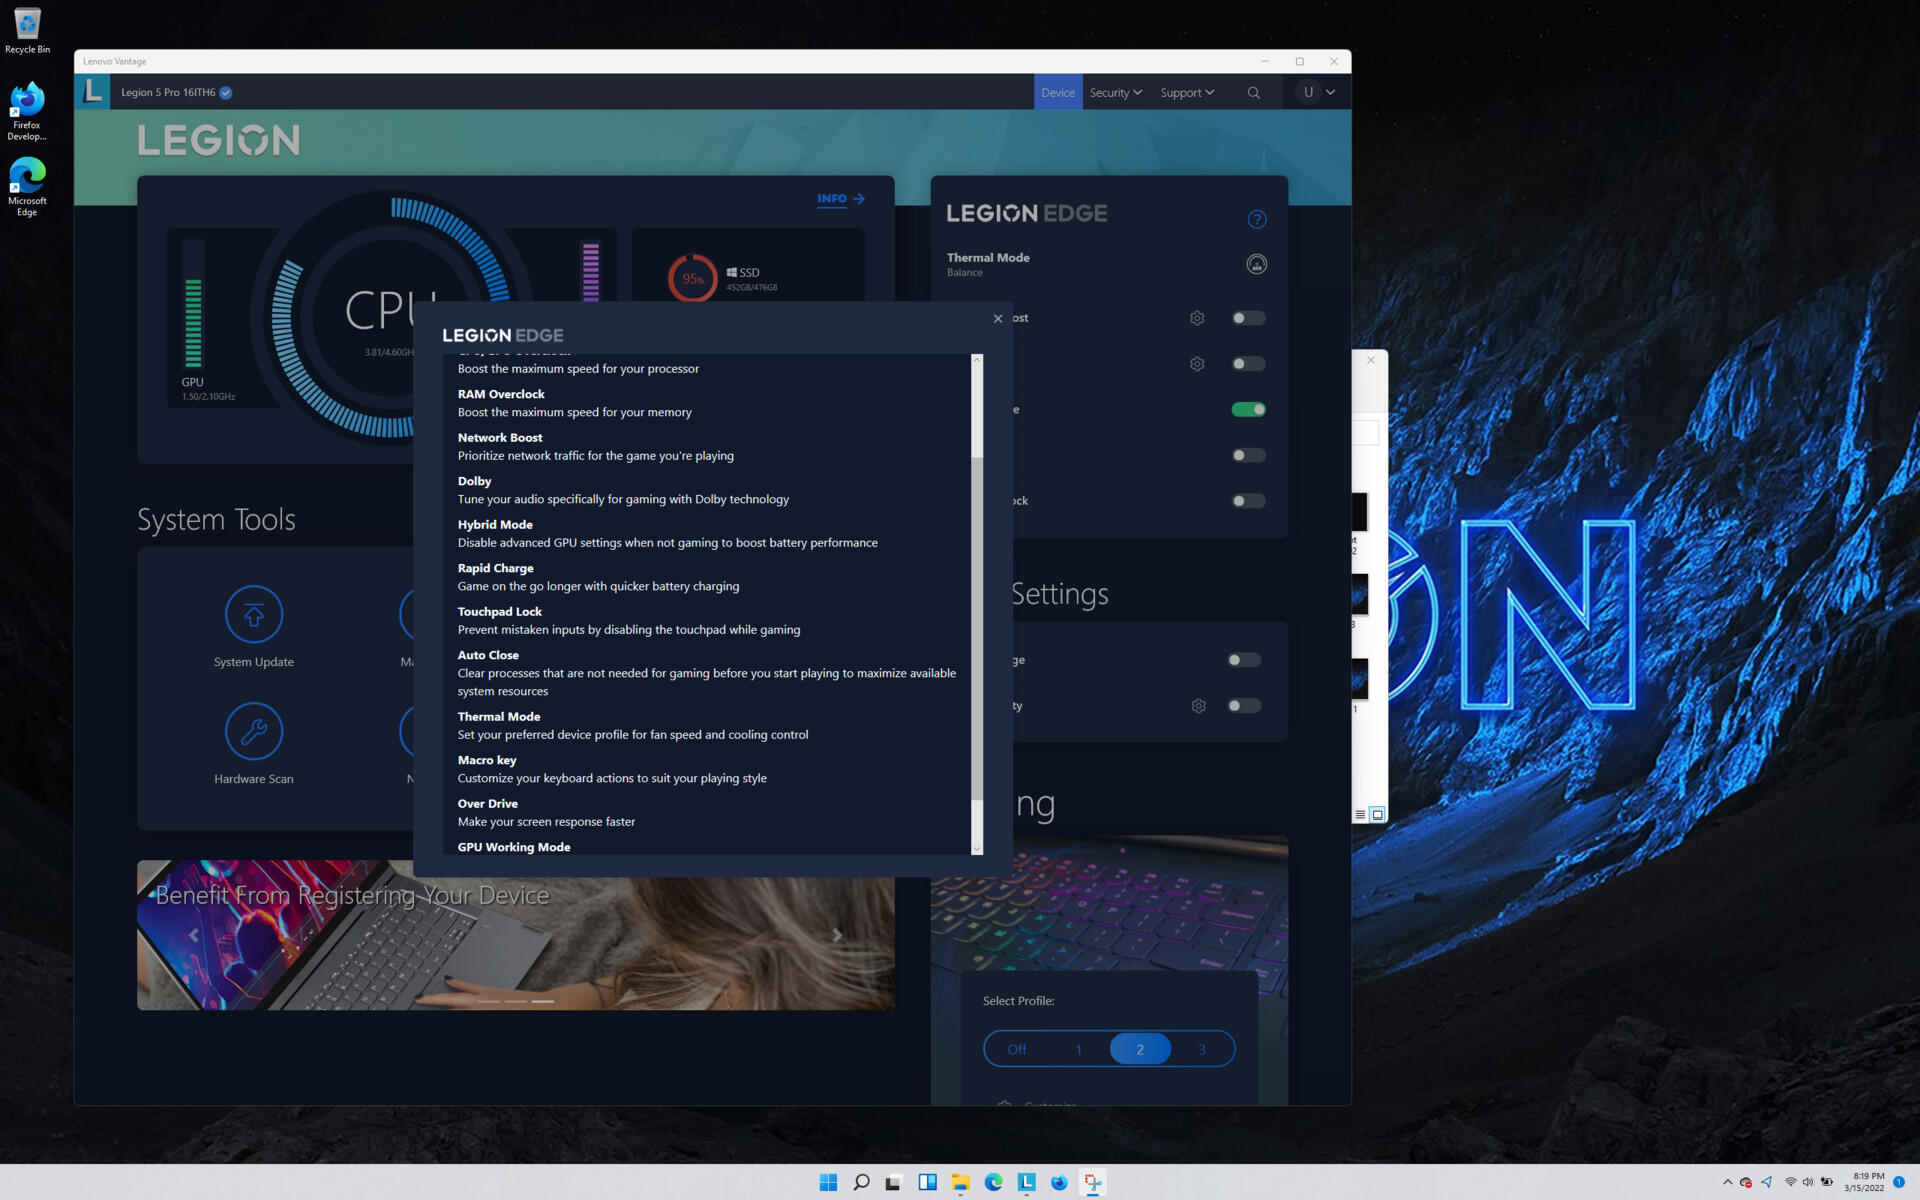Toggle the 'ty' setting switch
Viewport: 1920px width, 1200px height.
click(1244, 706)
